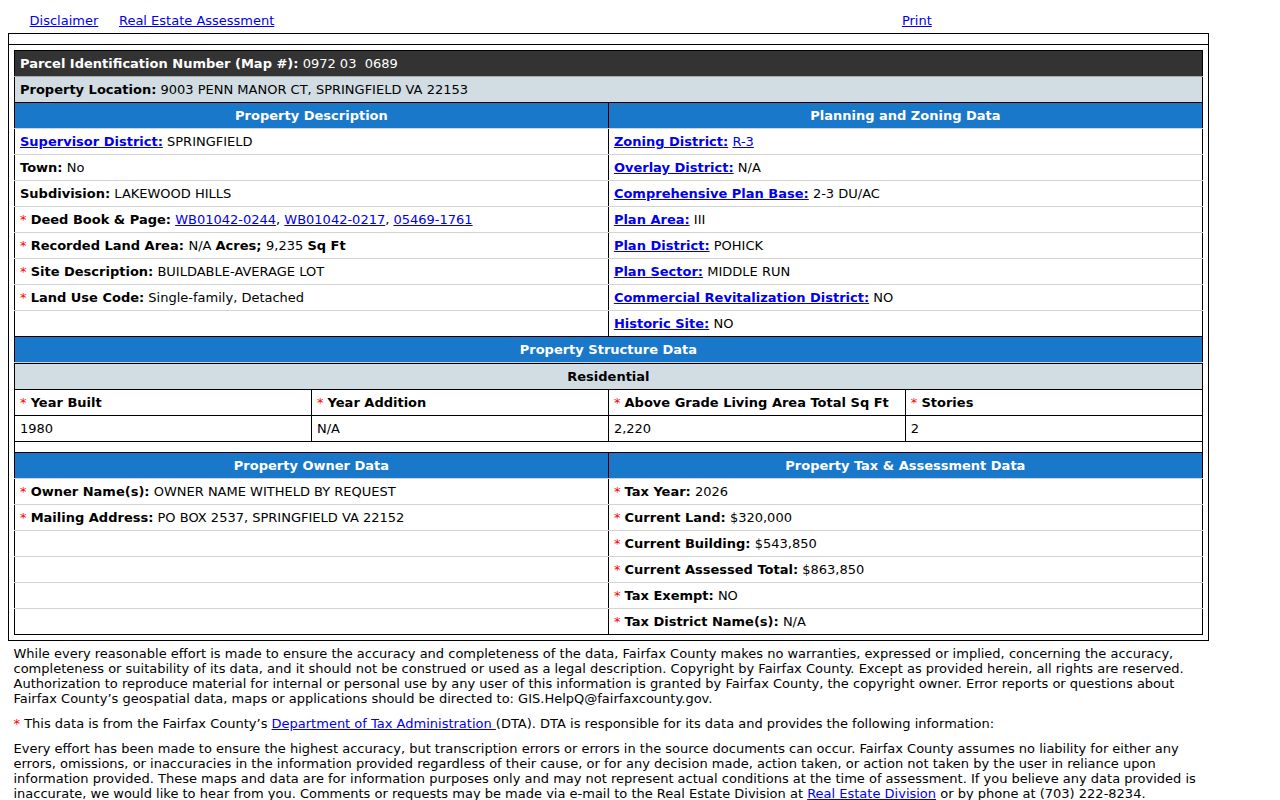
Task: Select the 9,235 Sq Ft land area
Action: pyautogui.click(x=306, y=245)
